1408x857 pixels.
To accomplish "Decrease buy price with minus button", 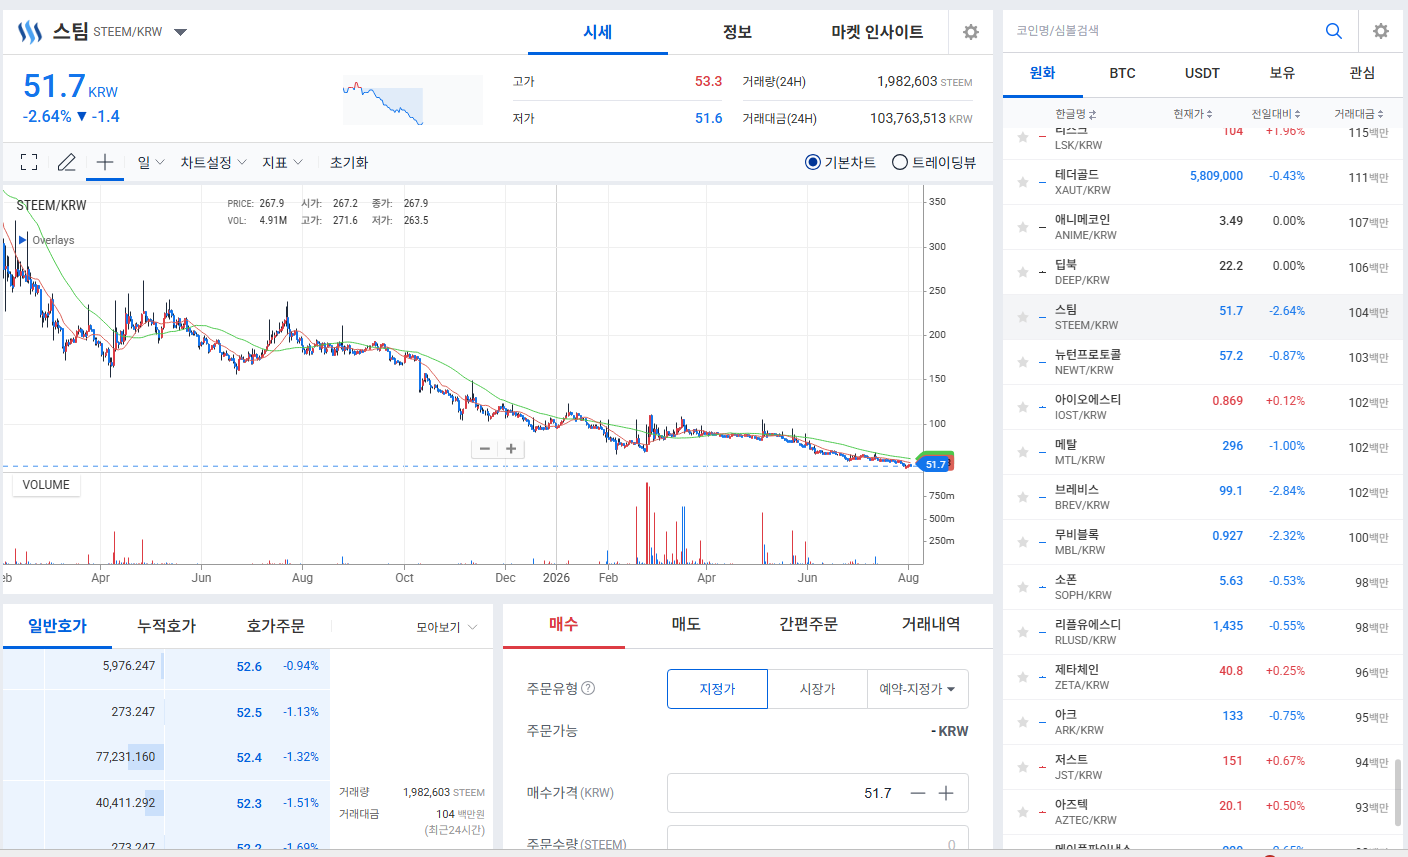I will (x=918, y=793).
